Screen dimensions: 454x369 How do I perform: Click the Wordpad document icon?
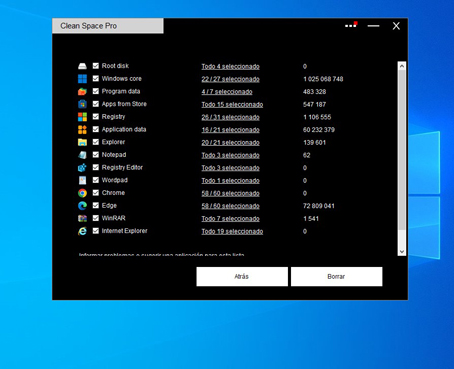tap(82, 180)
